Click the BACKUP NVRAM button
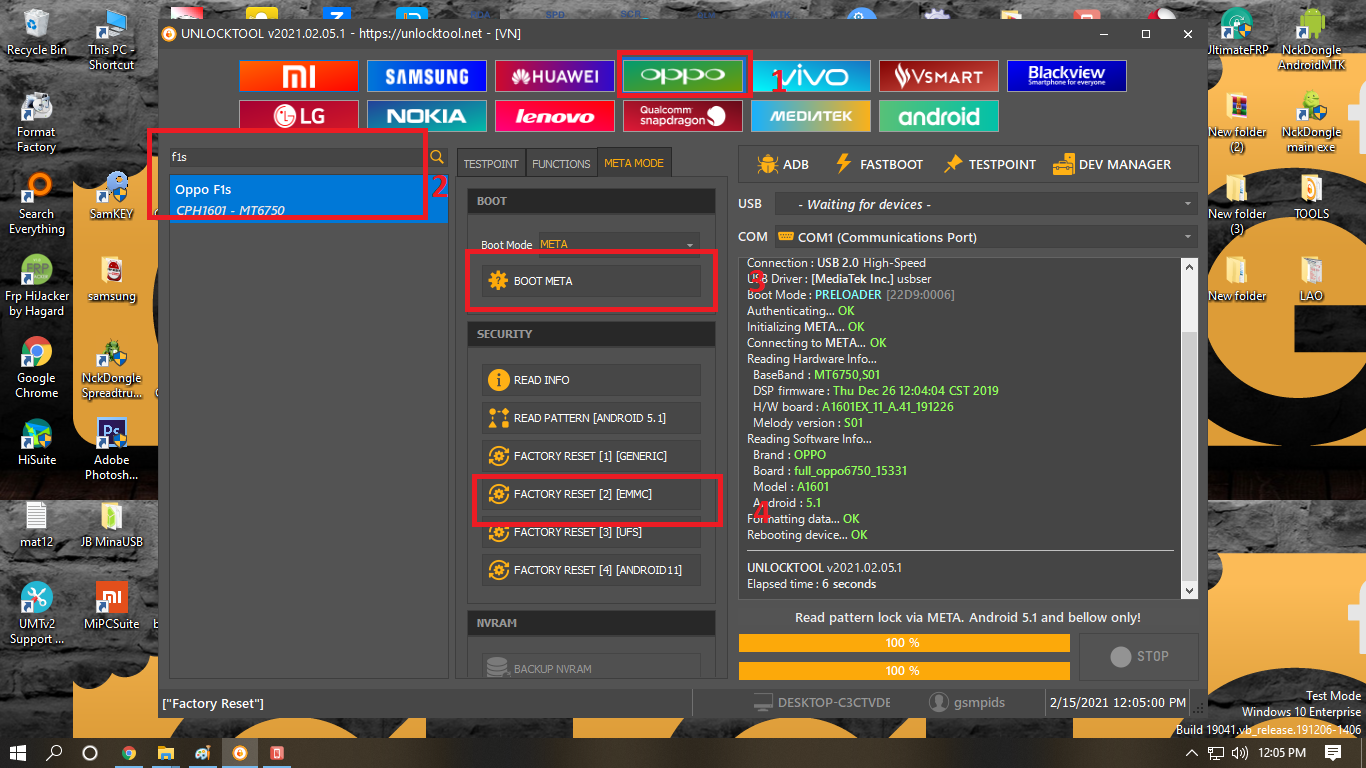 591,669
